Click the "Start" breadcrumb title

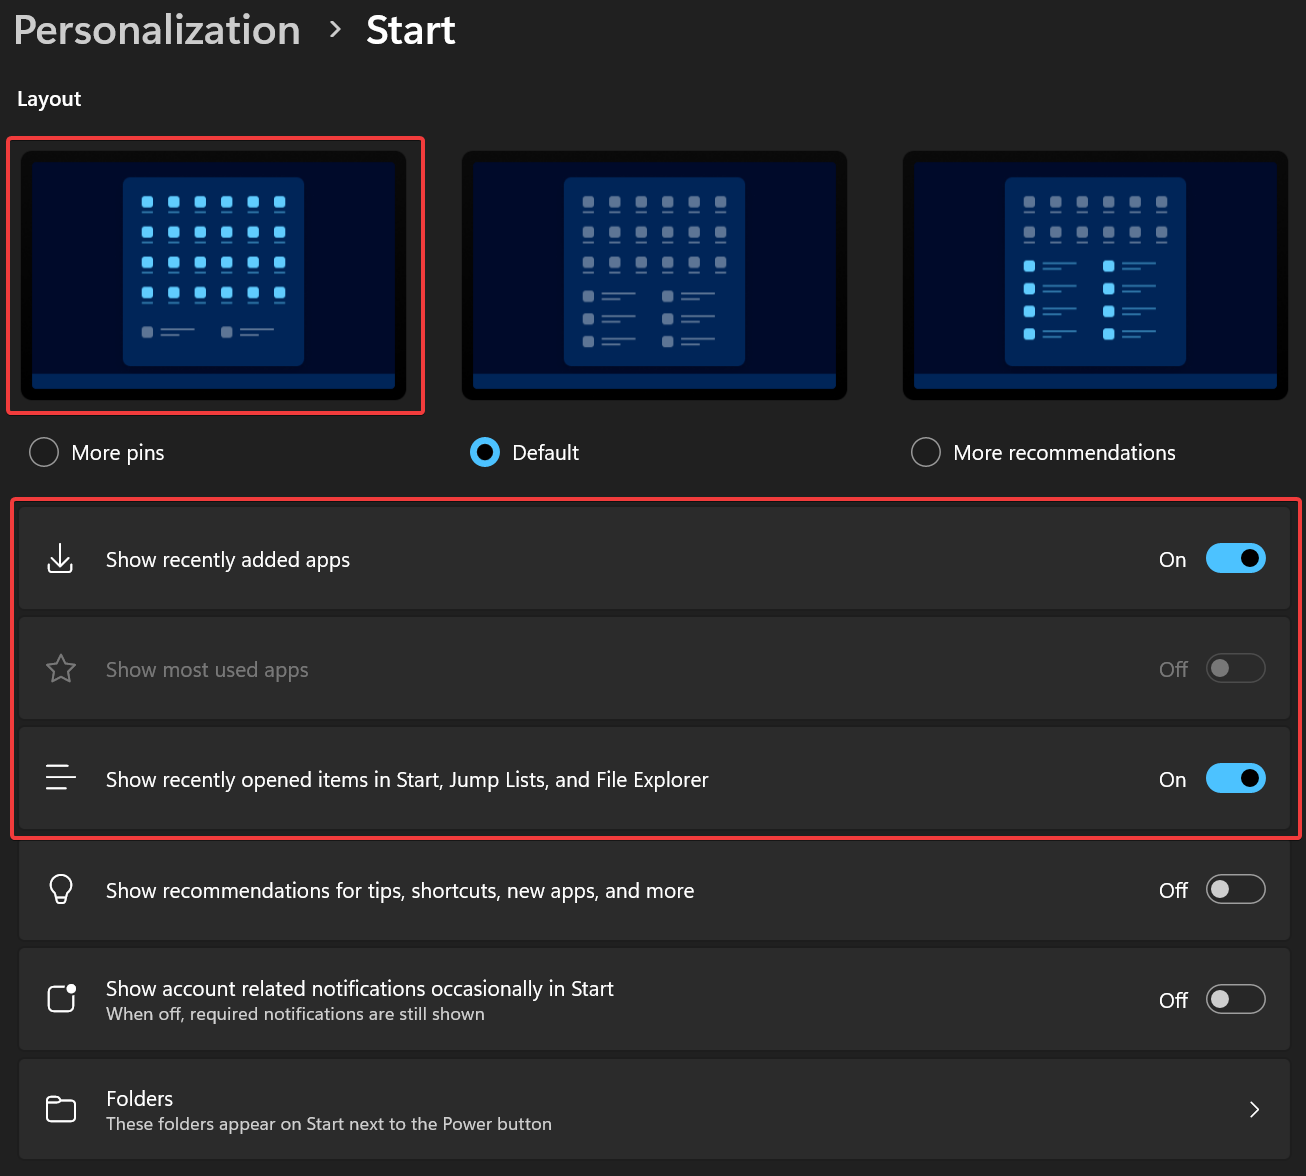coord(411,30)
